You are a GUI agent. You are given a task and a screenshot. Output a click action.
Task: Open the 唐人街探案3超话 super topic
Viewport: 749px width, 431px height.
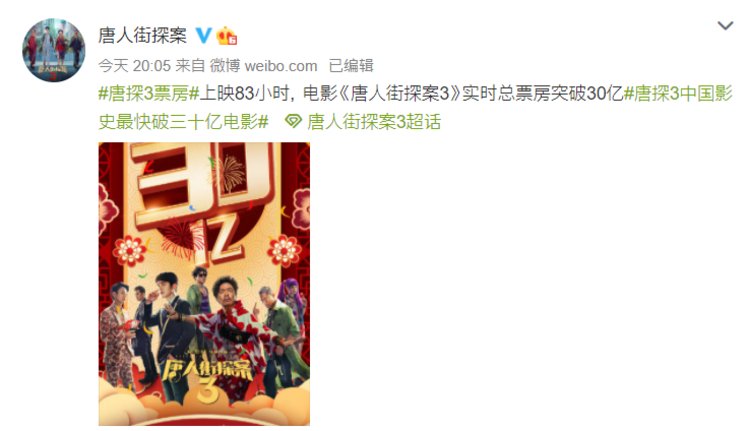pyautogui.click(x=374, y=122)
